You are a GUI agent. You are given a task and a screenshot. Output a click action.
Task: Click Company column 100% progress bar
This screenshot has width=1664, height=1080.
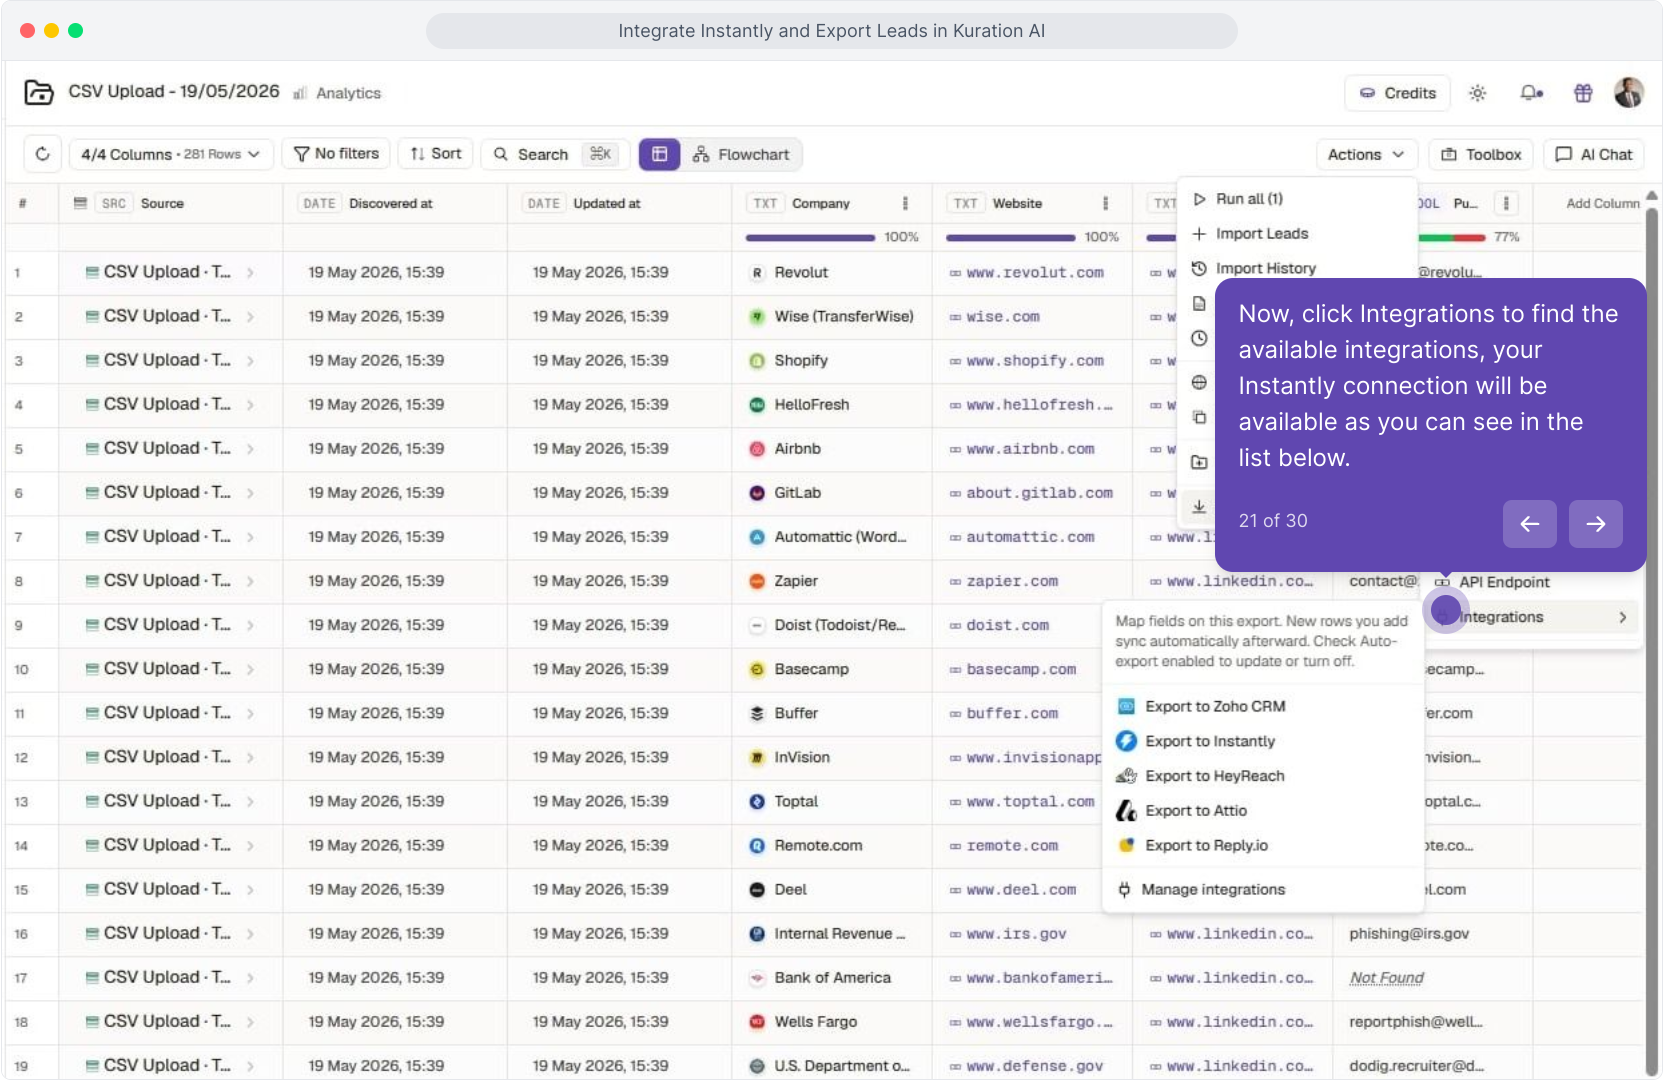pos(810,237)
